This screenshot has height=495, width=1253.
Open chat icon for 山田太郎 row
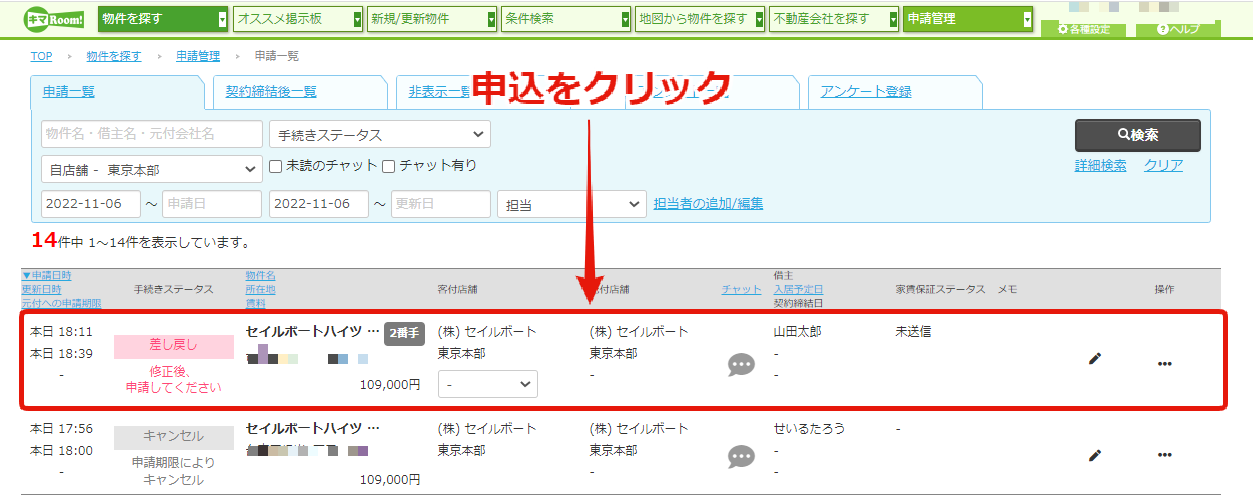point(741,365)
